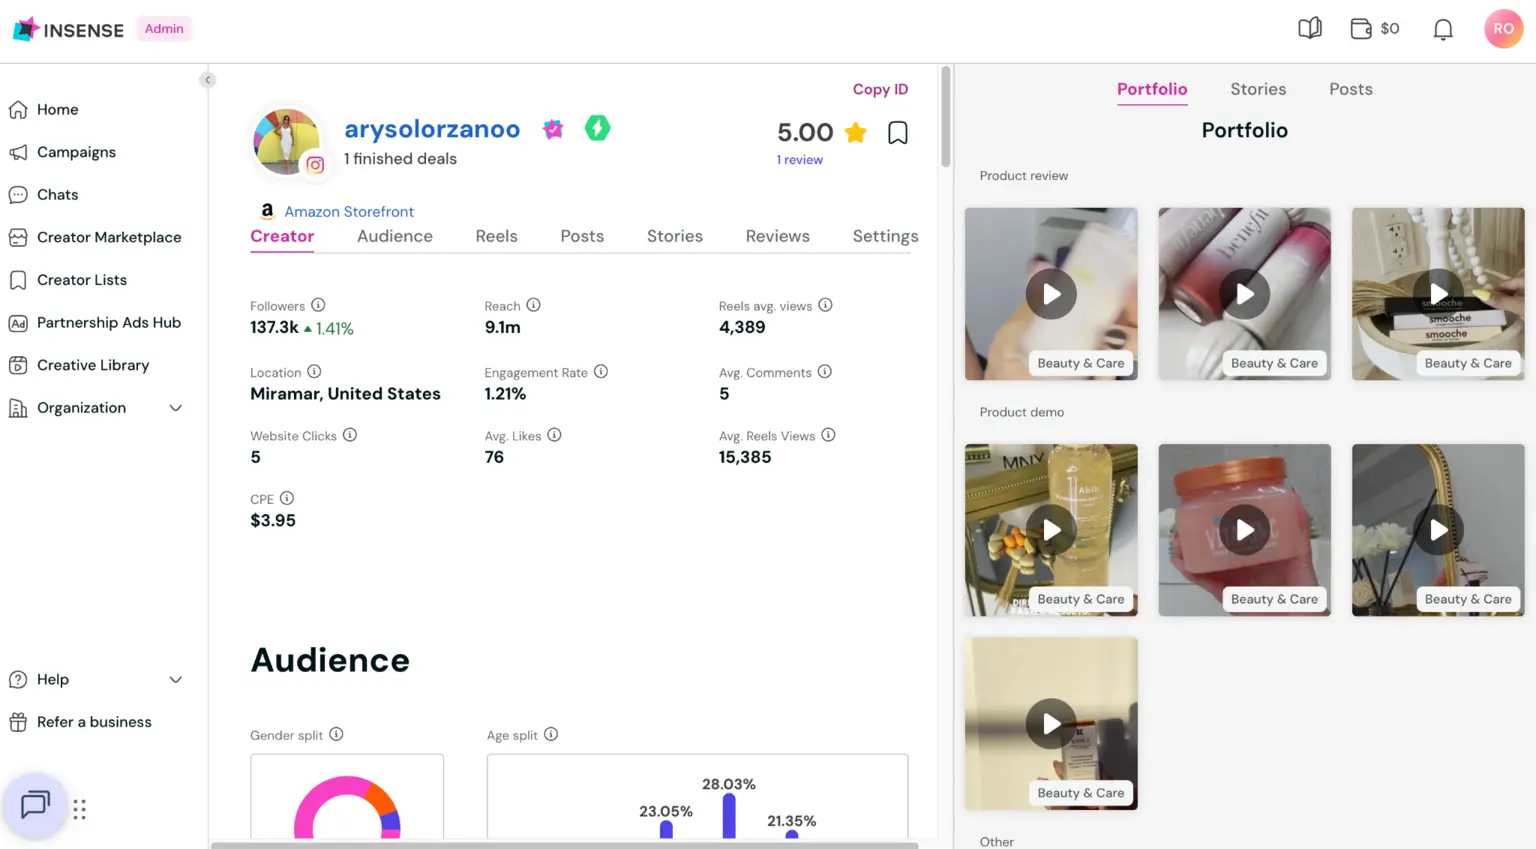Show info for Website Clicks
This screenshot has height=849, width=1536.
[349, 435]
